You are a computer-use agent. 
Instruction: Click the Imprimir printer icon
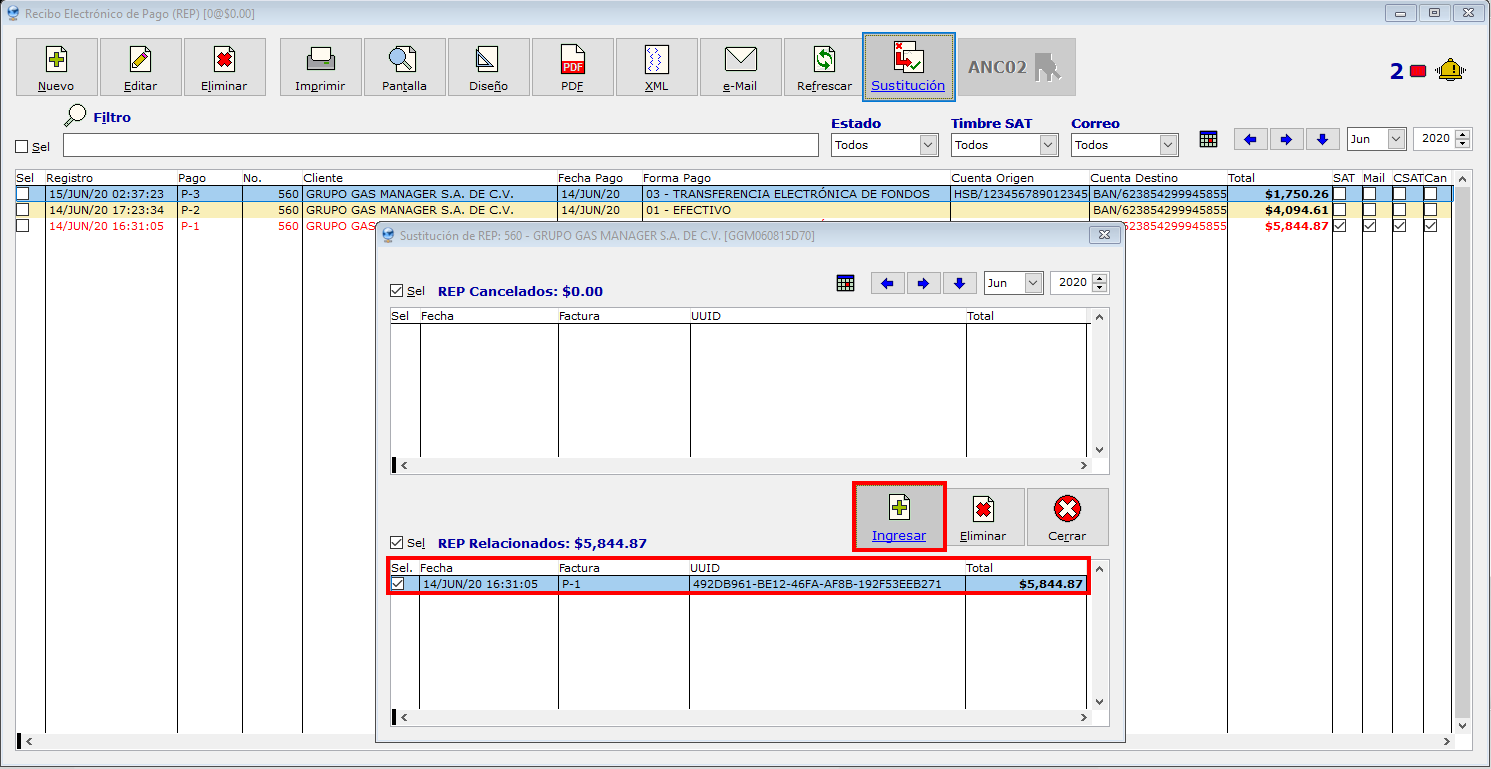pyautogui.click(x=320, y=60)
